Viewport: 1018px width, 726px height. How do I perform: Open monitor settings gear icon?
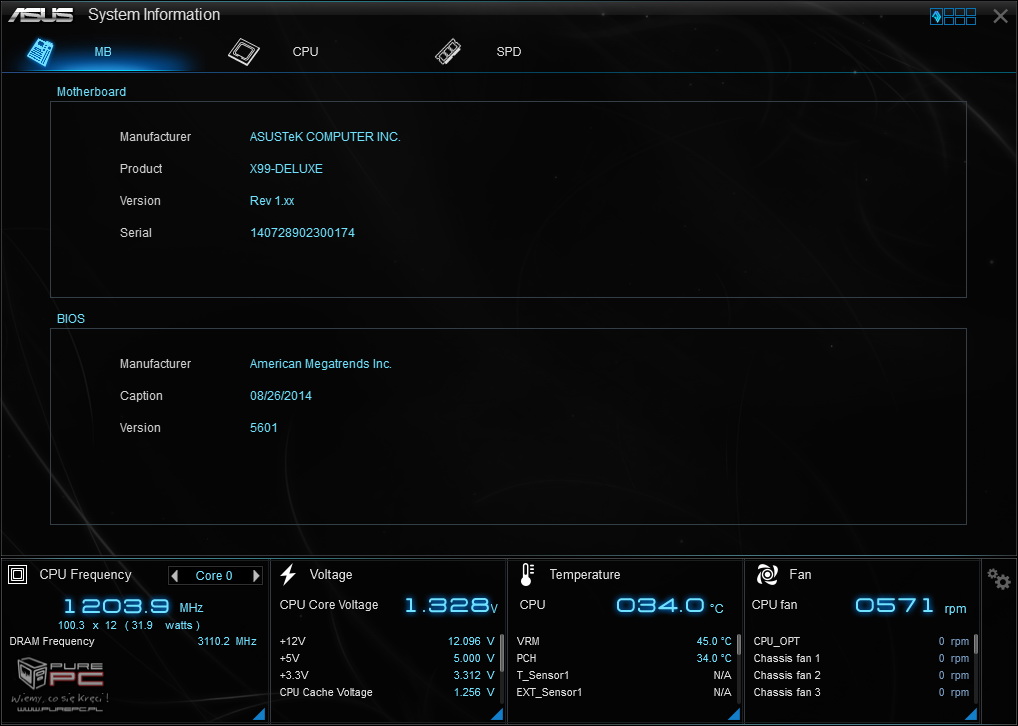coord(999,579)
